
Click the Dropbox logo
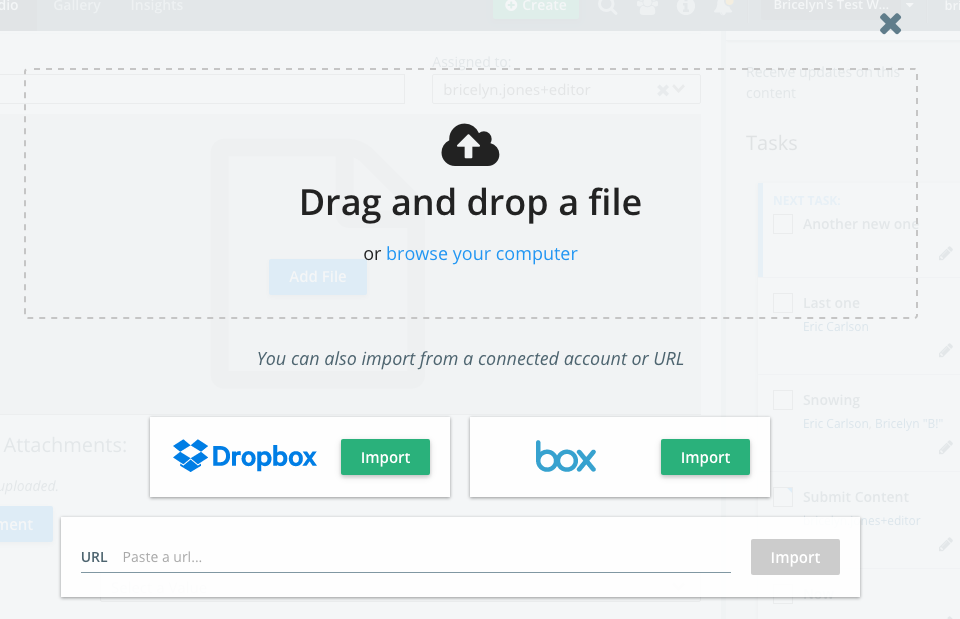[x=245, y=456]
